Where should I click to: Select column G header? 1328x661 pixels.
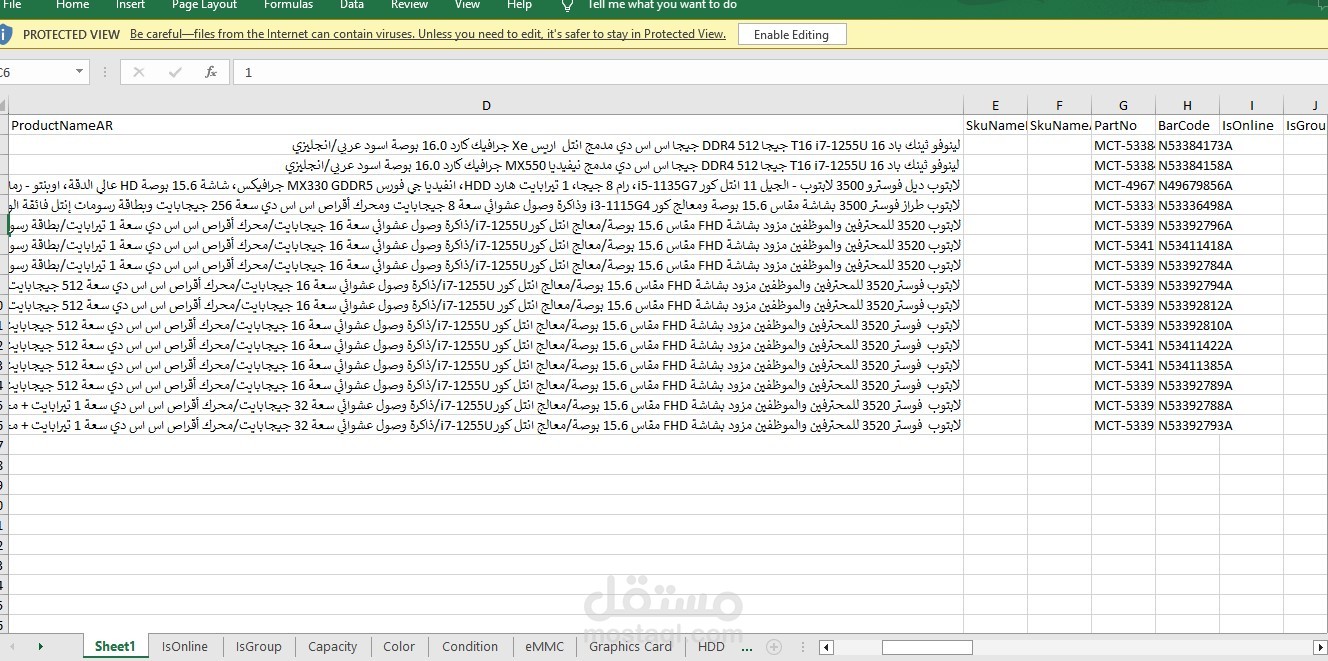(x=1124, y=105)
